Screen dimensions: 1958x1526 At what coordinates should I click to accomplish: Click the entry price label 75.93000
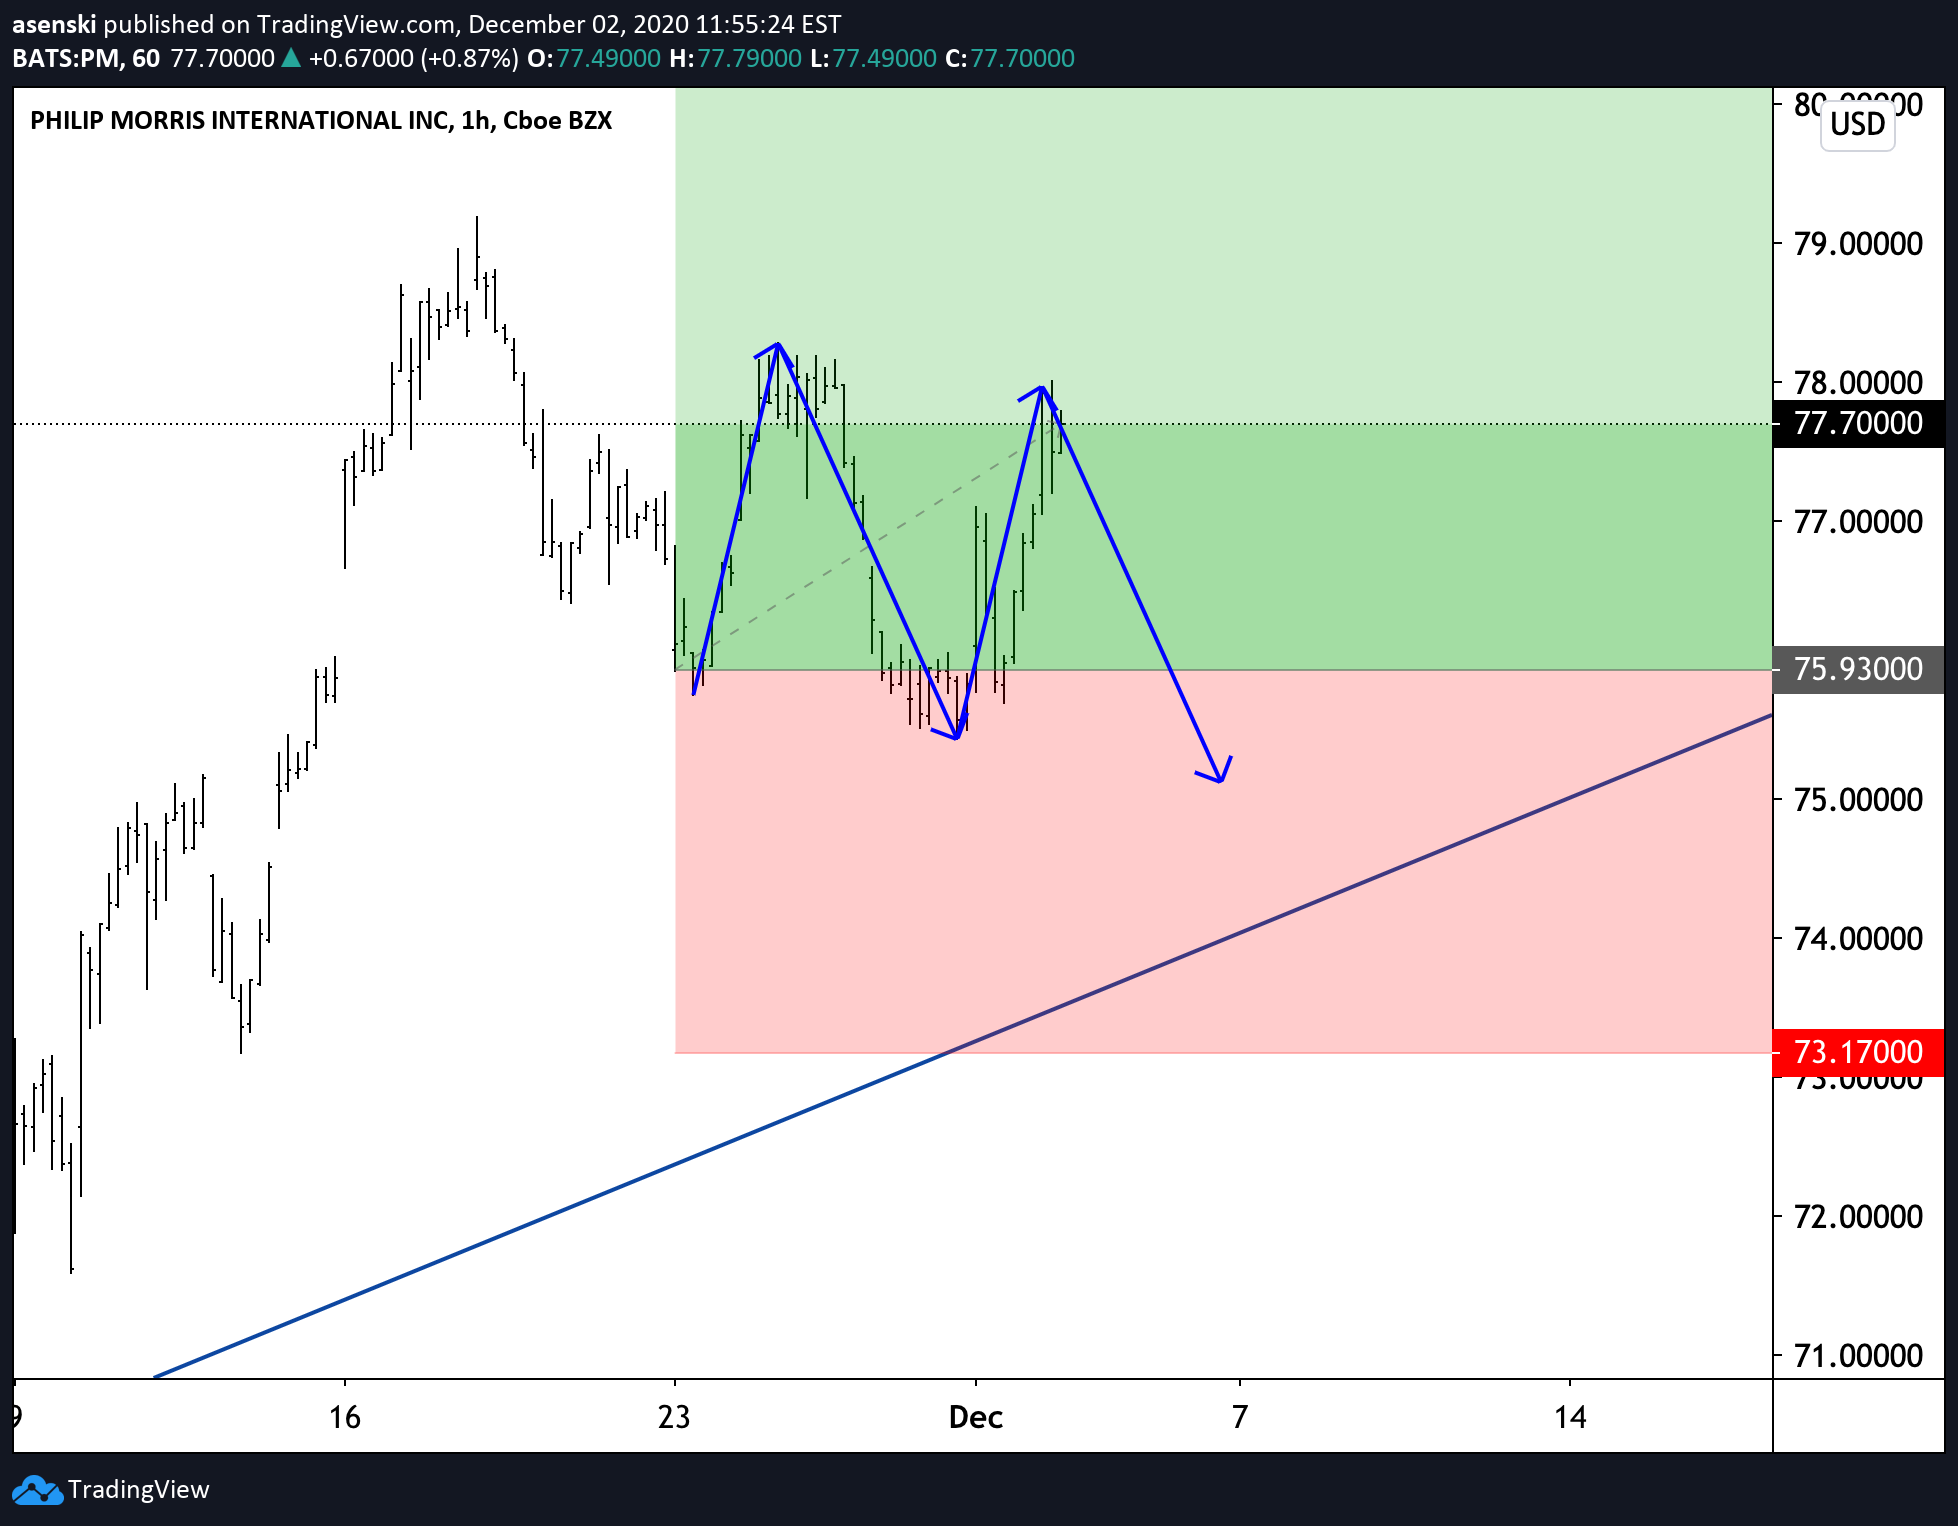point(1858,669)
